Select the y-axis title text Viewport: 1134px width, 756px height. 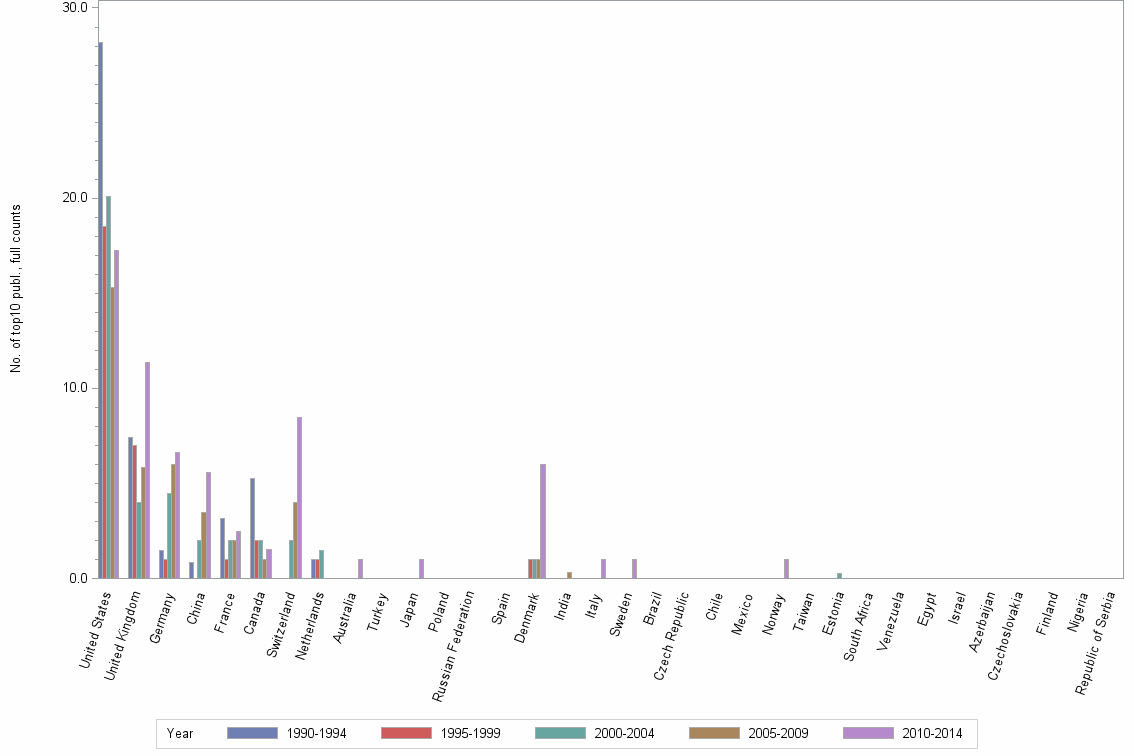[15, 287]
